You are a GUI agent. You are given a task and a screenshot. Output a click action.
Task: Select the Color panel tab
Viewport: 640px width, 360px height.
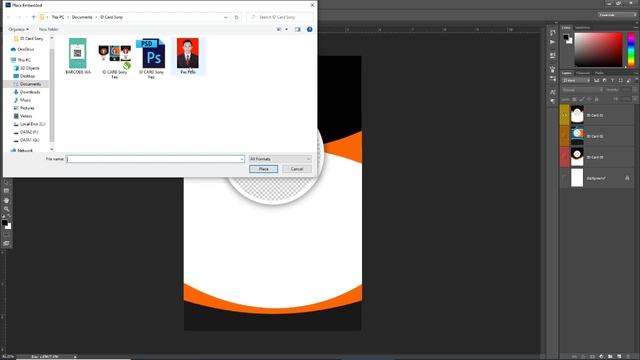566,28
